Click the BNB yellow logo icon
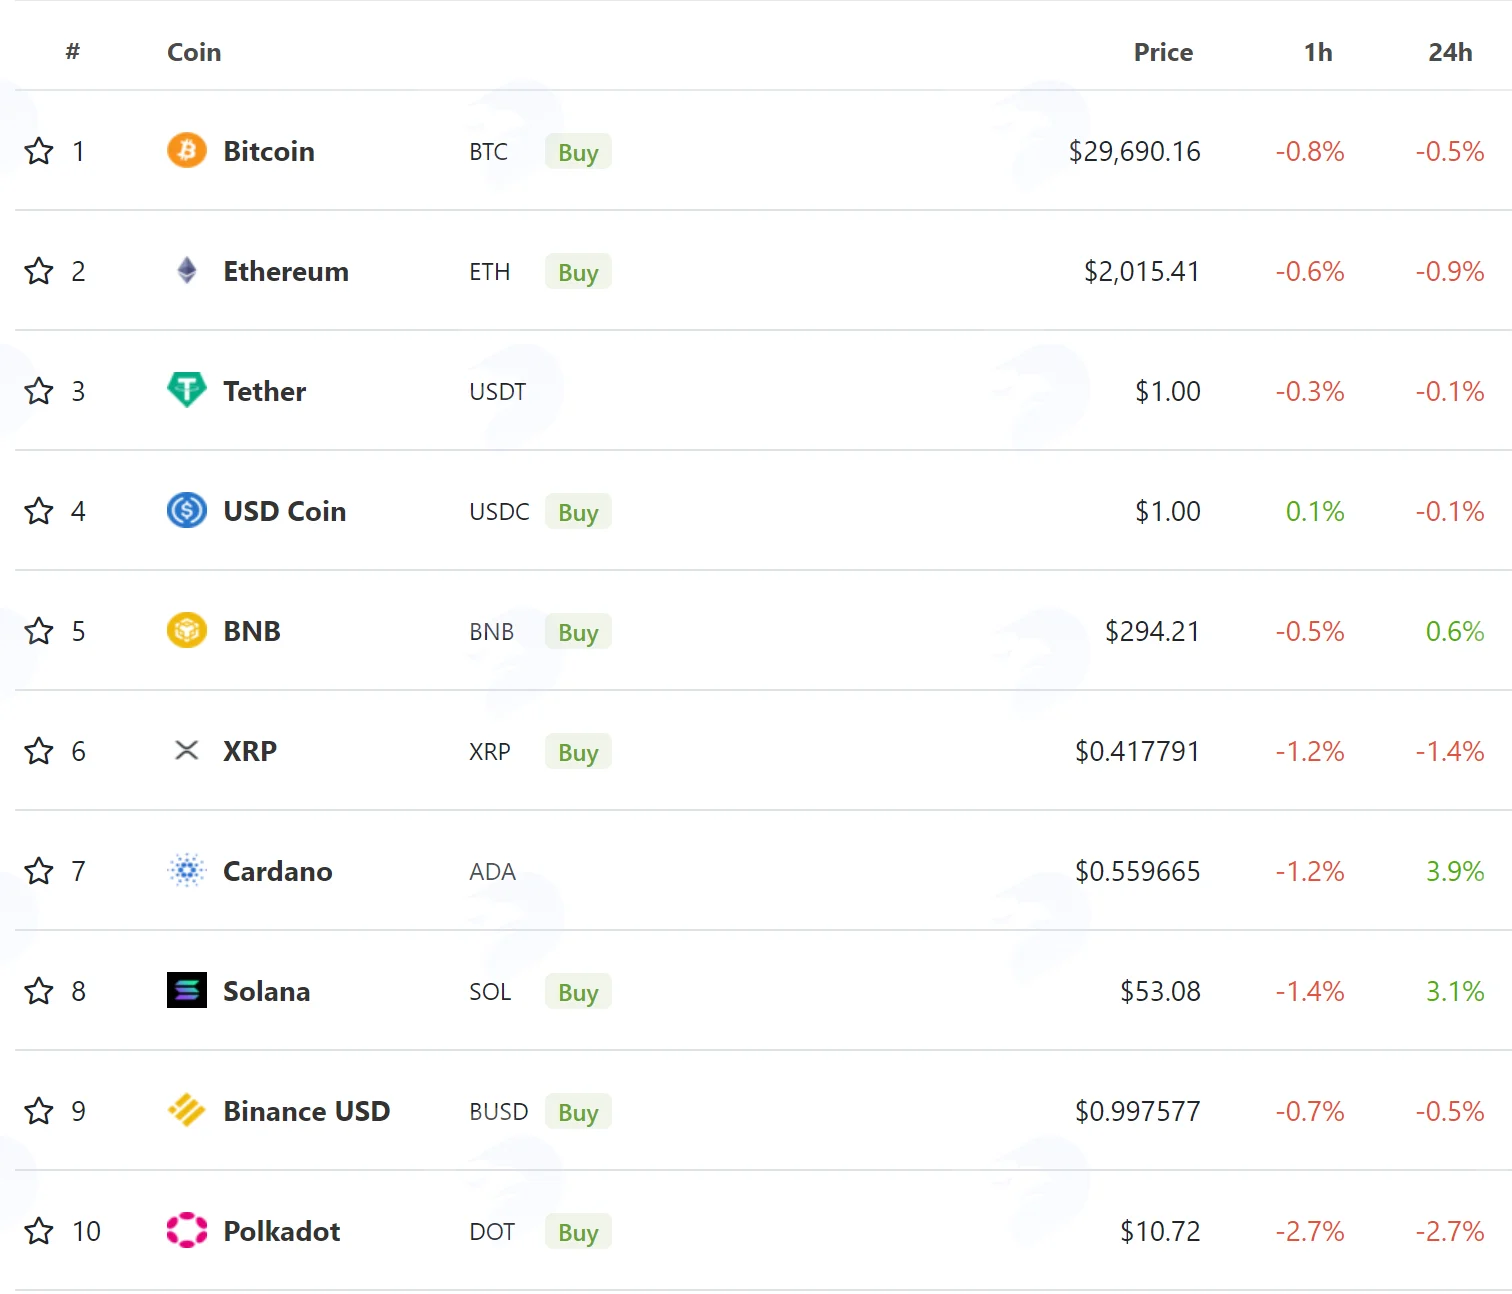The height and width of the screenshot is (1294, 1512). (187, 631)
